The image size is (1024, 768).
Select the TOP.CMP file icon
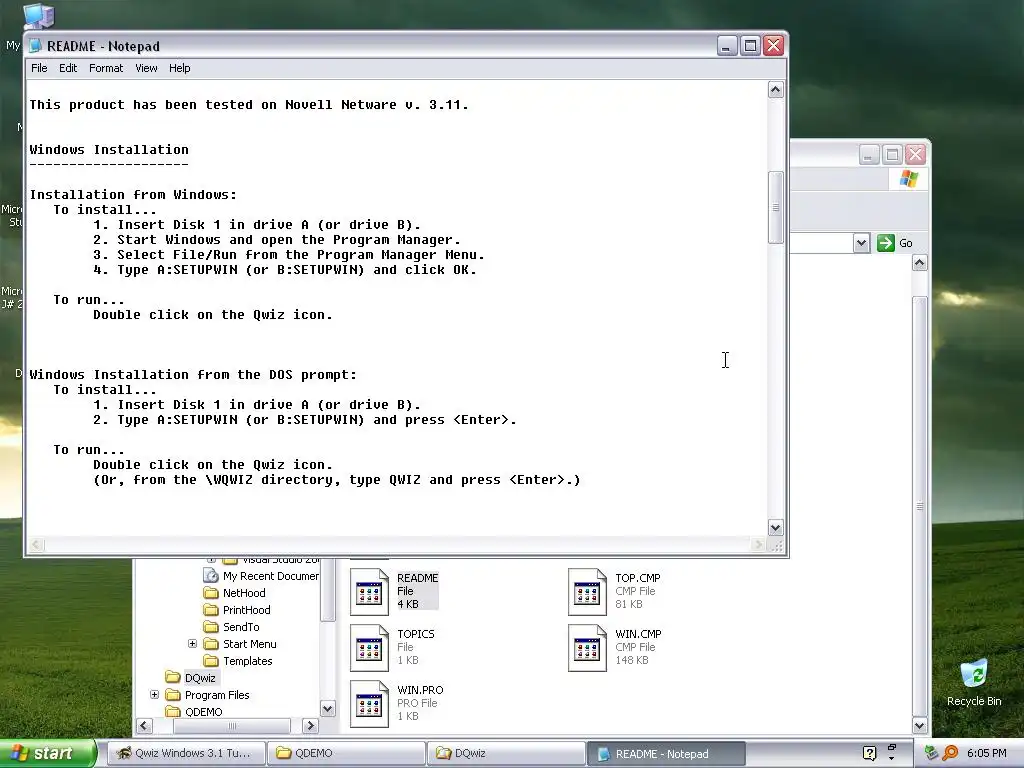[x=587, y=592]
